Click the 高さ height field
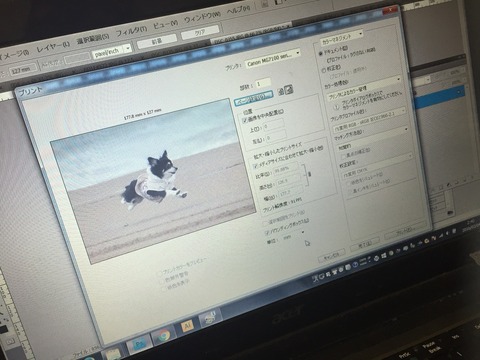The width and height of the screenshot is (480, 360). [289, 182]
